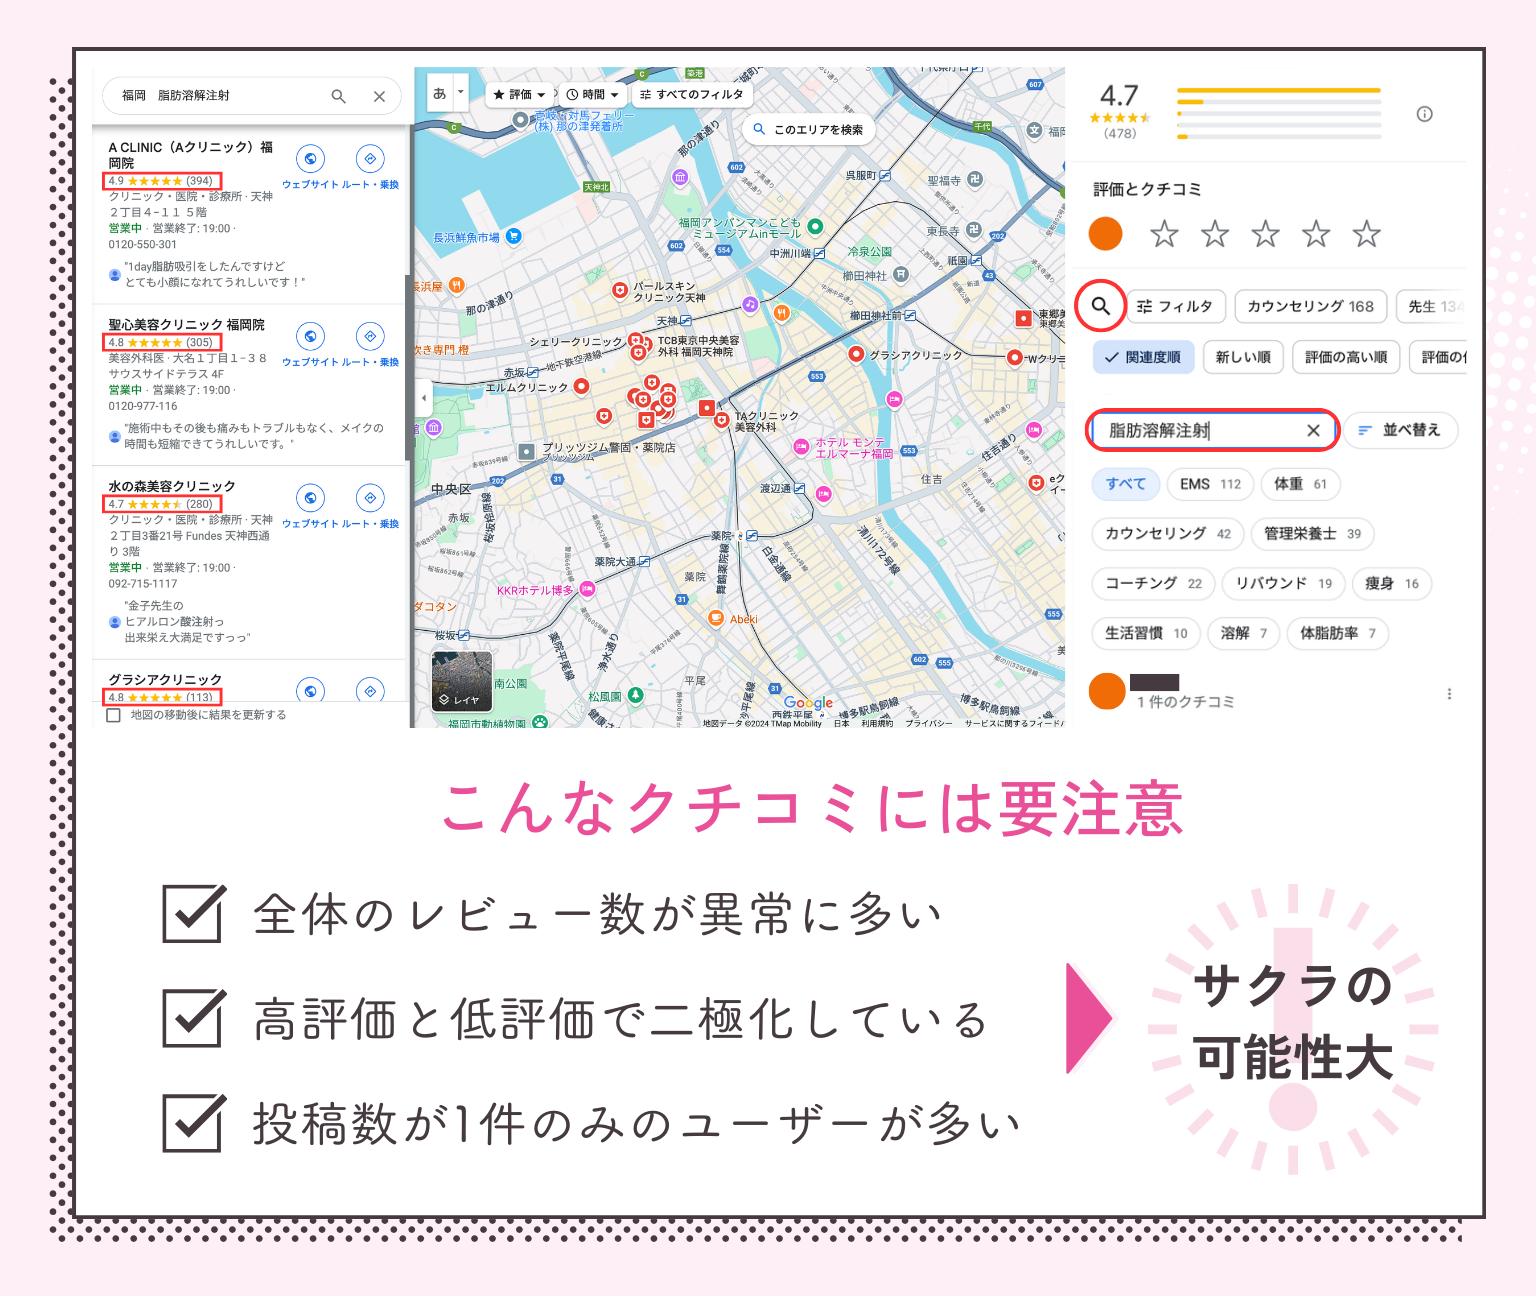The width and height of the screenshot is (1536, 1296).
Task: Open the three-dot menu on the reviewer row
Action: (x=1449, y=694)
